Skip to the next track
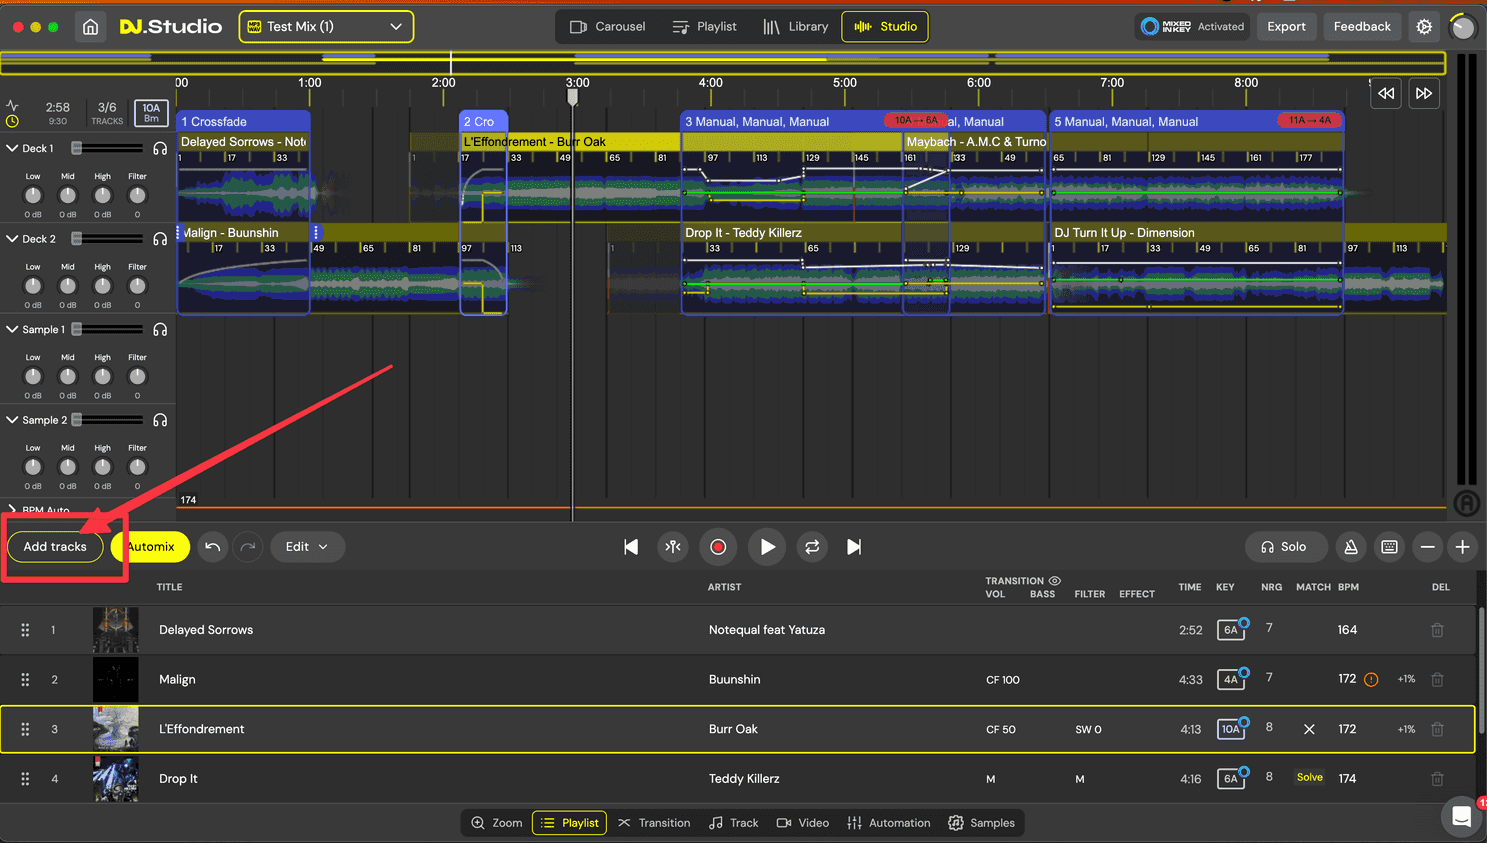 854,547
